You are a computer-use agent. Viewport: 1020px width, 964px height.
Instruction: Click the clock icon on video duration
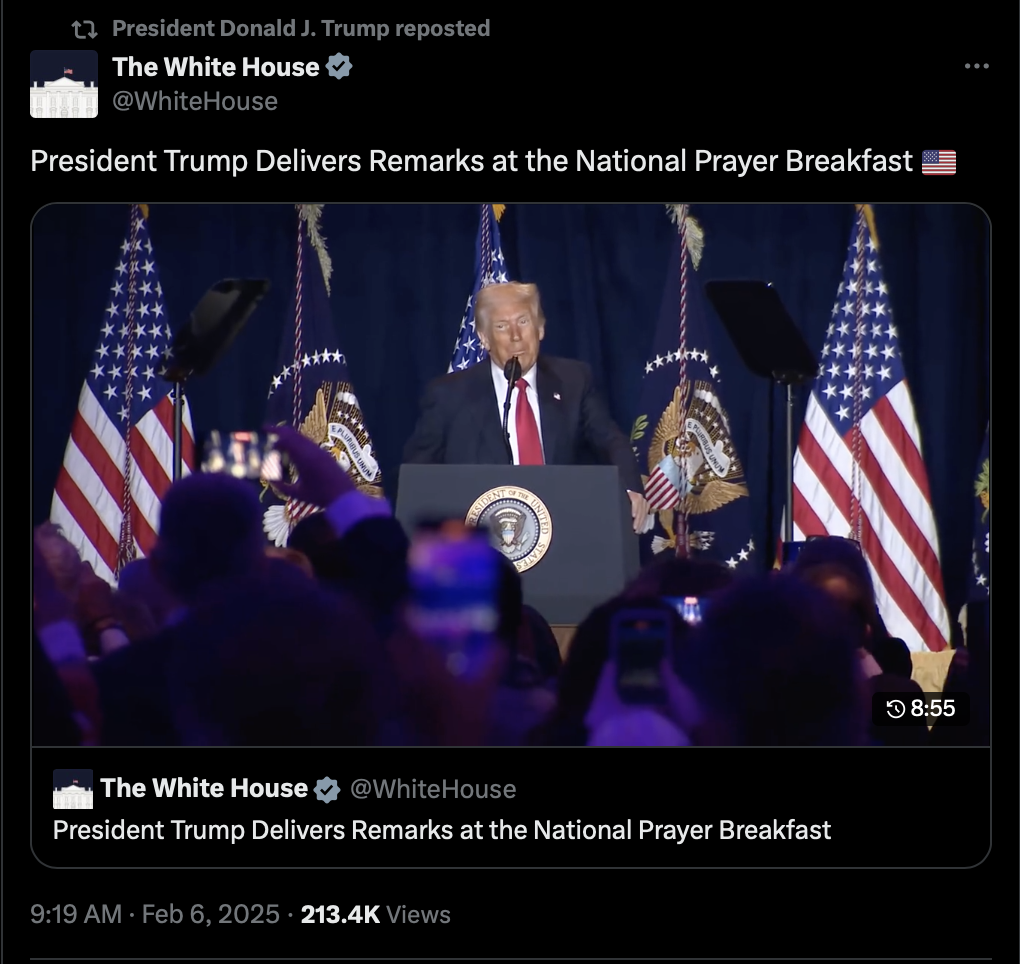[896, 708]
